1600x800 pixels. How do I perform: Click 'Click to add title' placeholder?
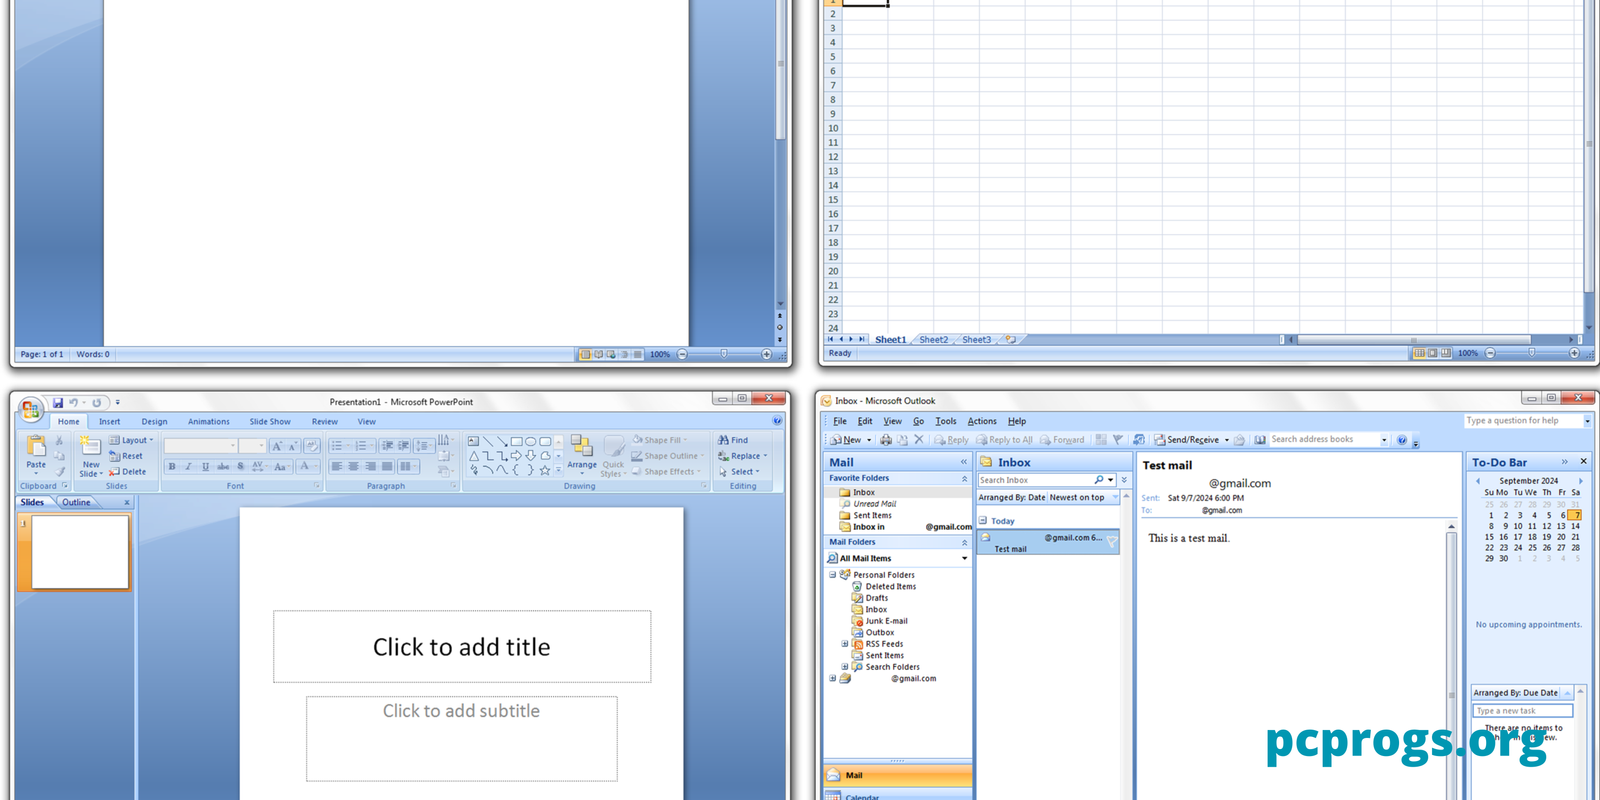pyautogui.click(x=462, y=647)
